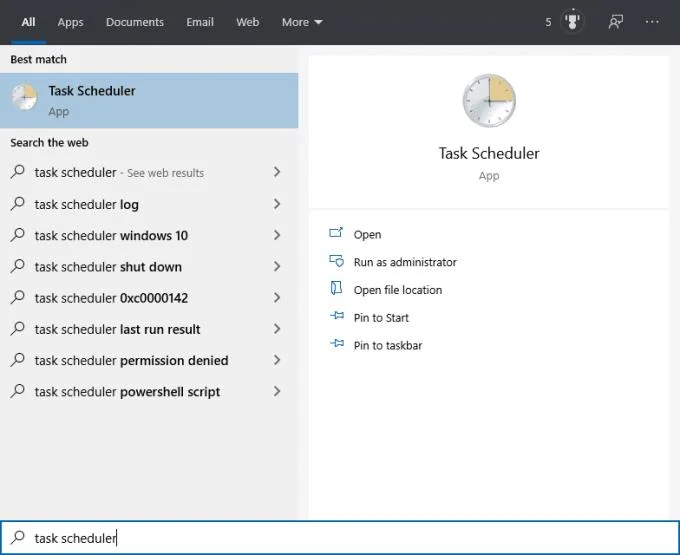Click search icon beside 'See web results'
Screen dimensions: 680x555
(18, 171)
